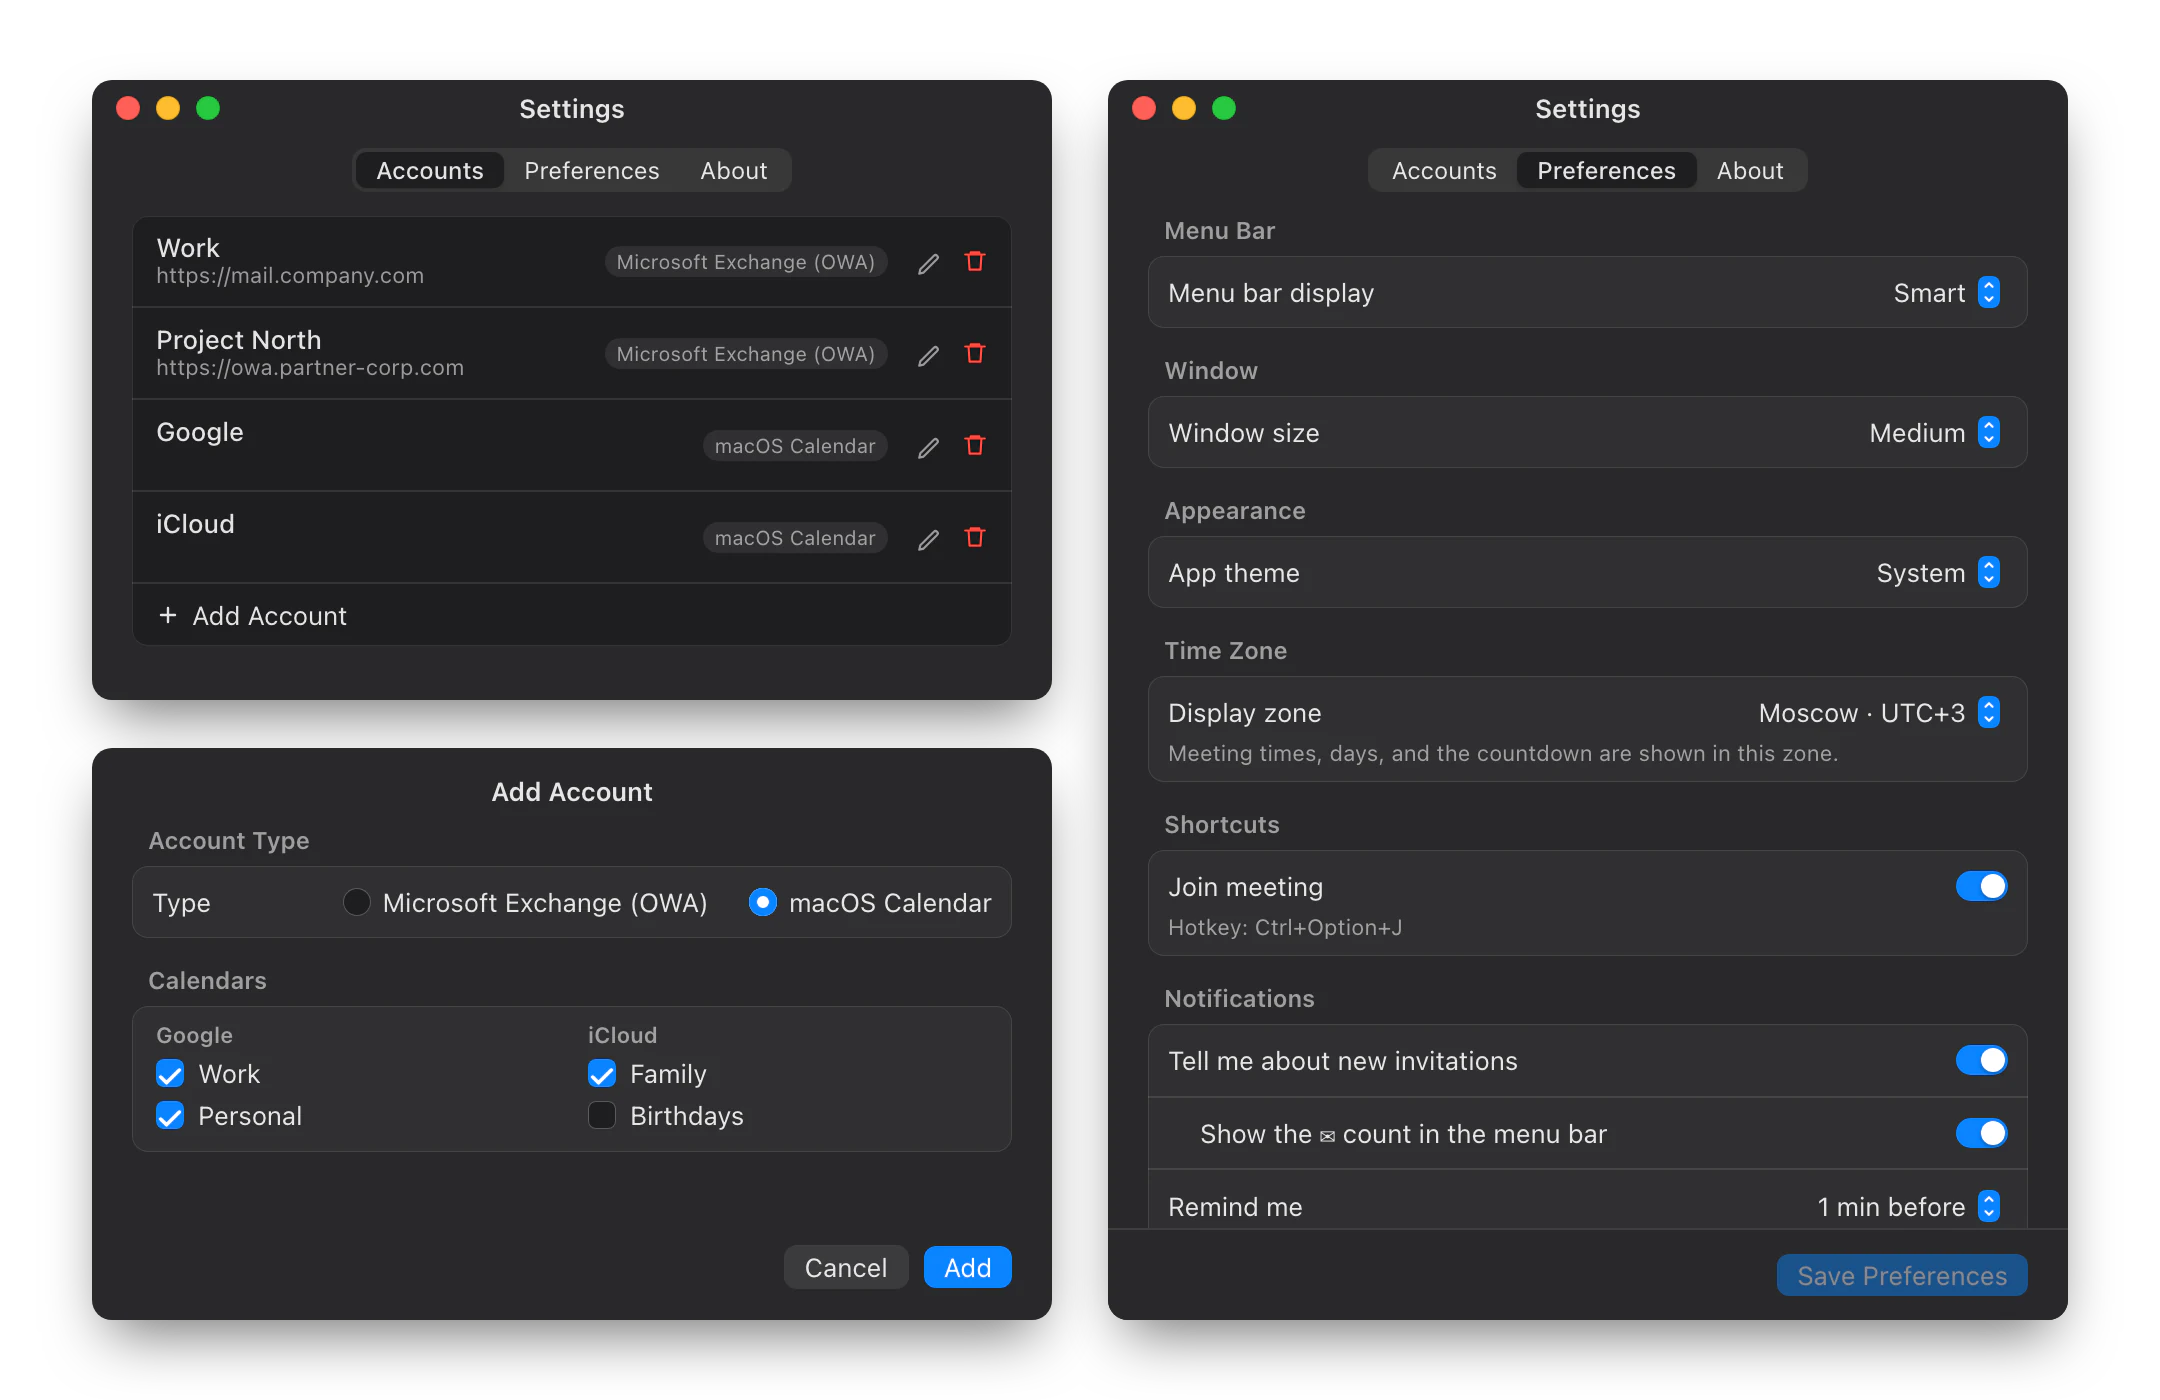
Task: Check the iCloud Birthdays calendar
Action: 602,1116
